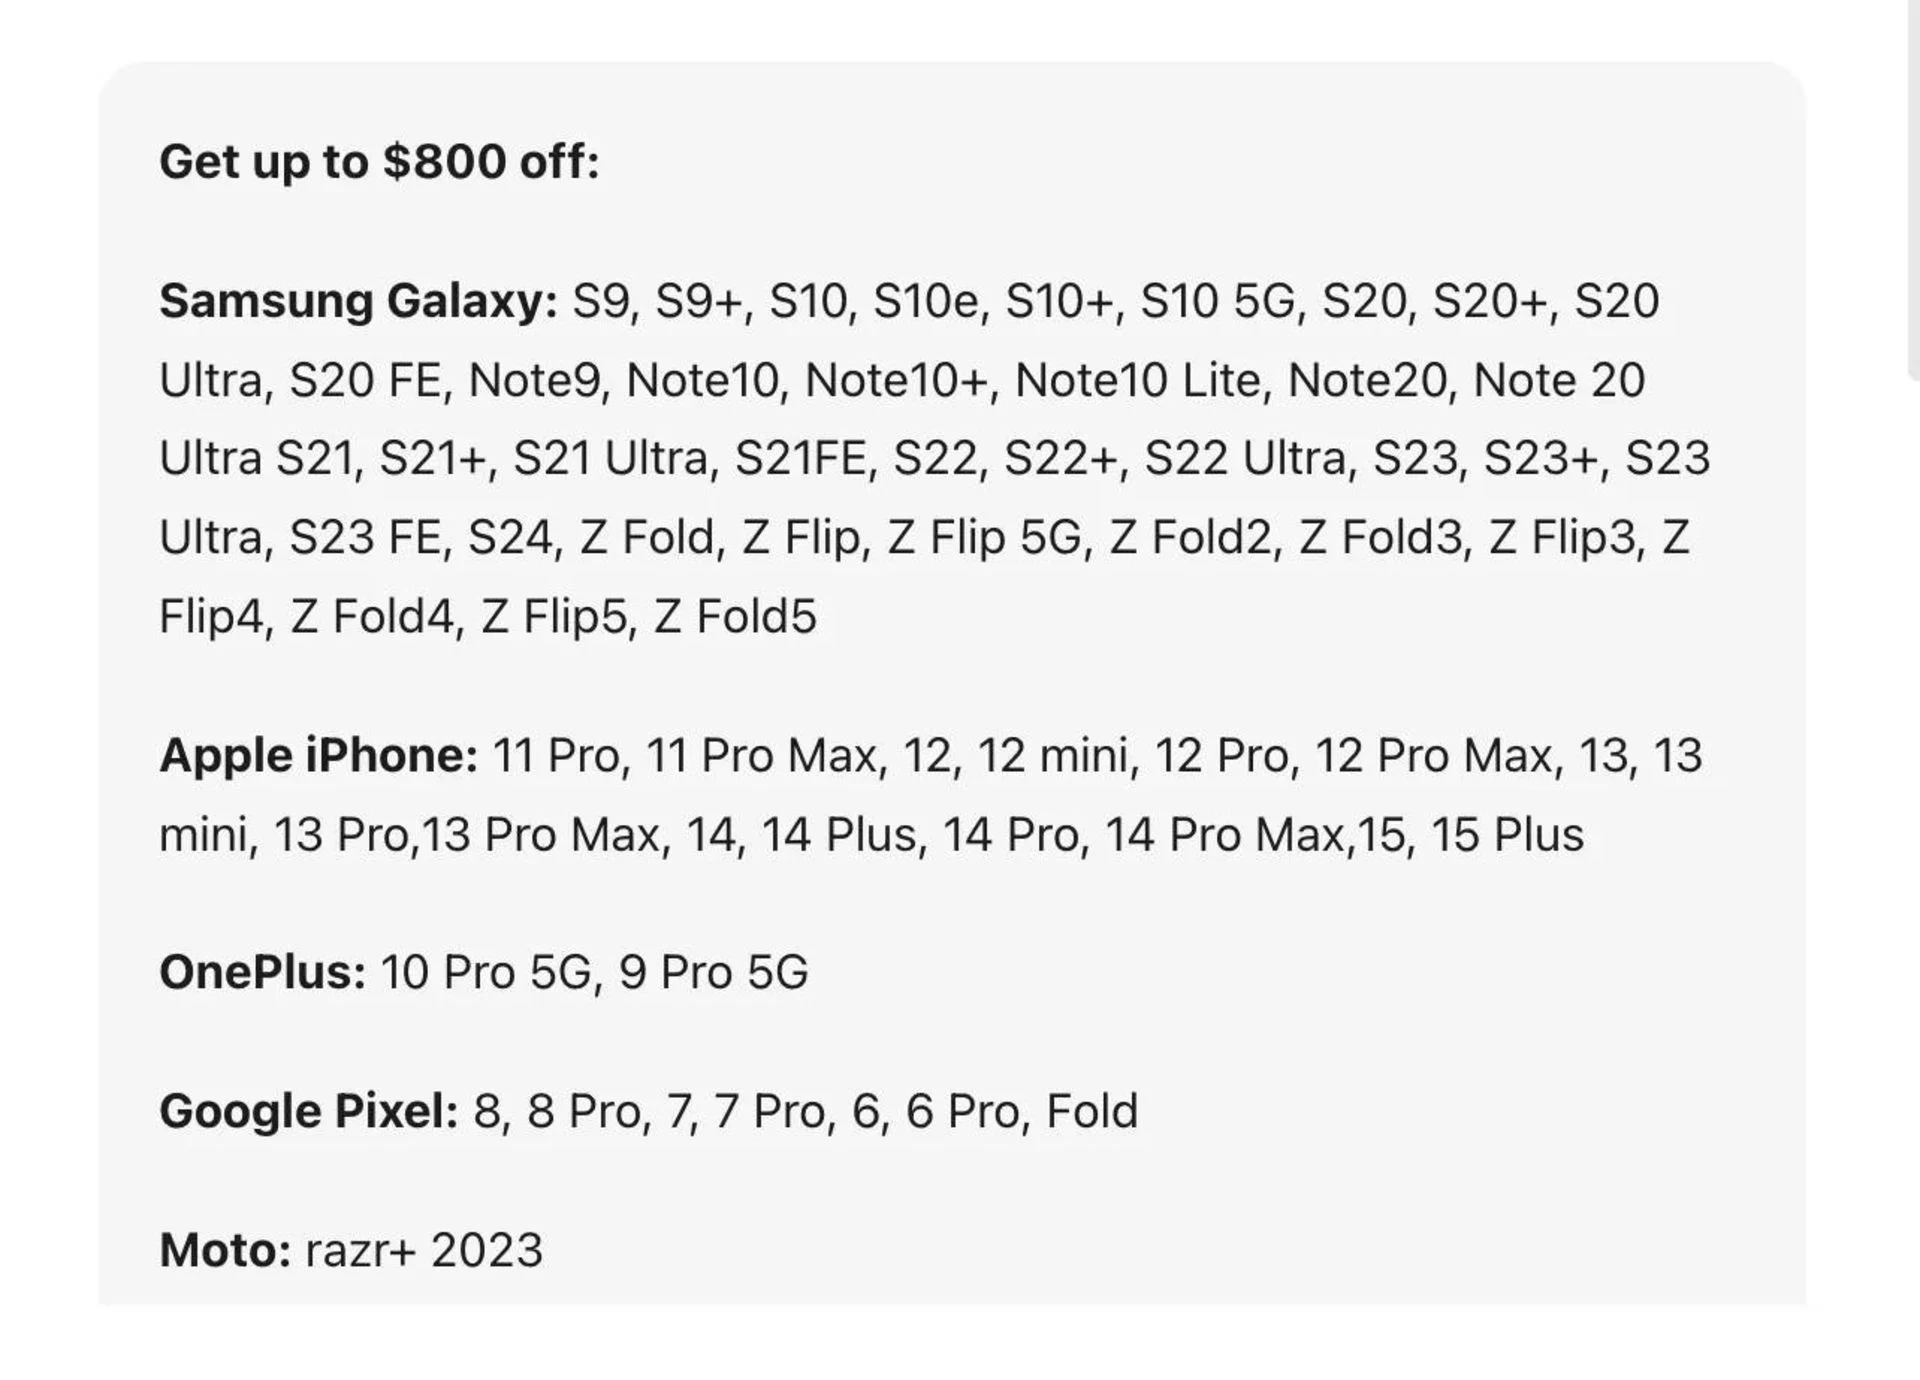Click the bold "Apple iPhone:" label

click(x=318, y=755)
